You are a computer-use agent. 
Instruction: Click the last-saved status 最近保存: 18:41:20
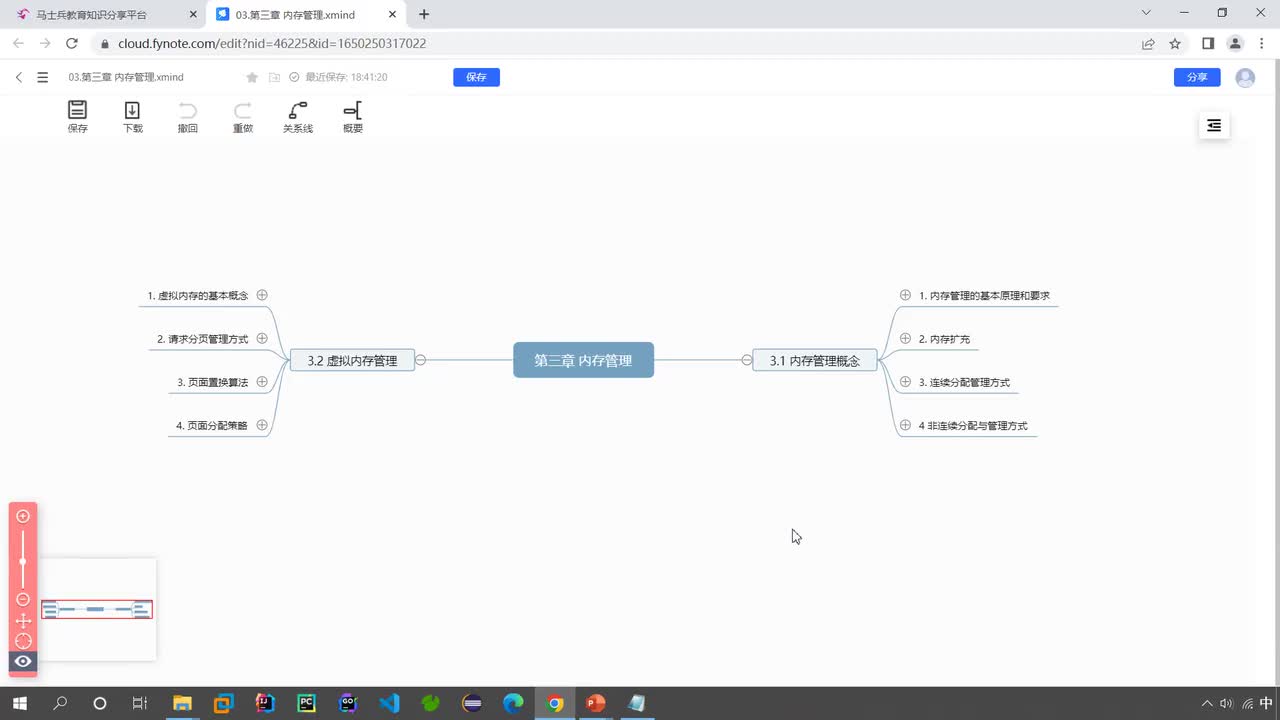[346, 77]
